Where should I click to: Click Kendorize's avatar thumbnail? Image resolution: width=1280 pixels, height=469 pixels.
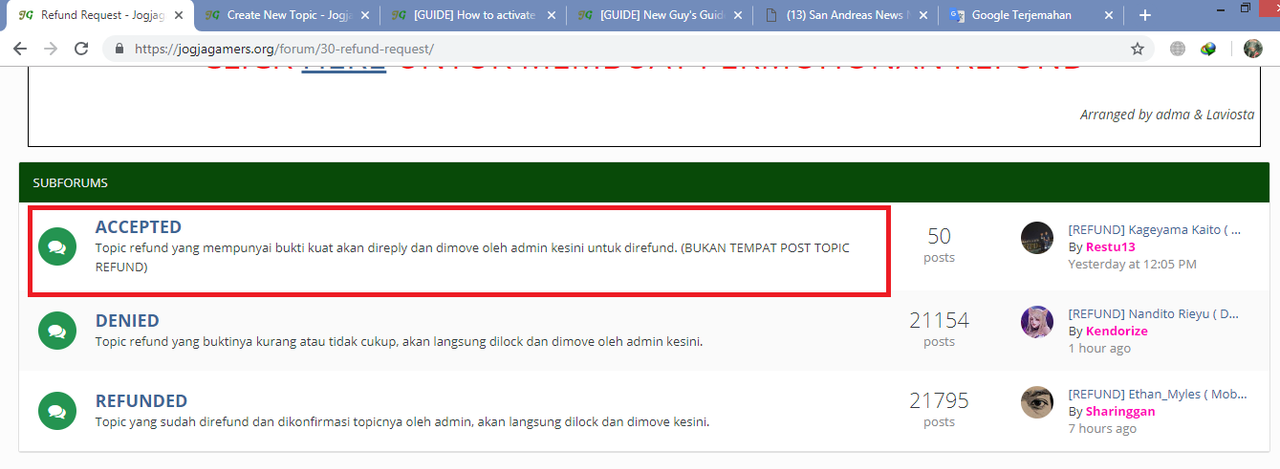pyautogui.click(x=1037, y=322)
